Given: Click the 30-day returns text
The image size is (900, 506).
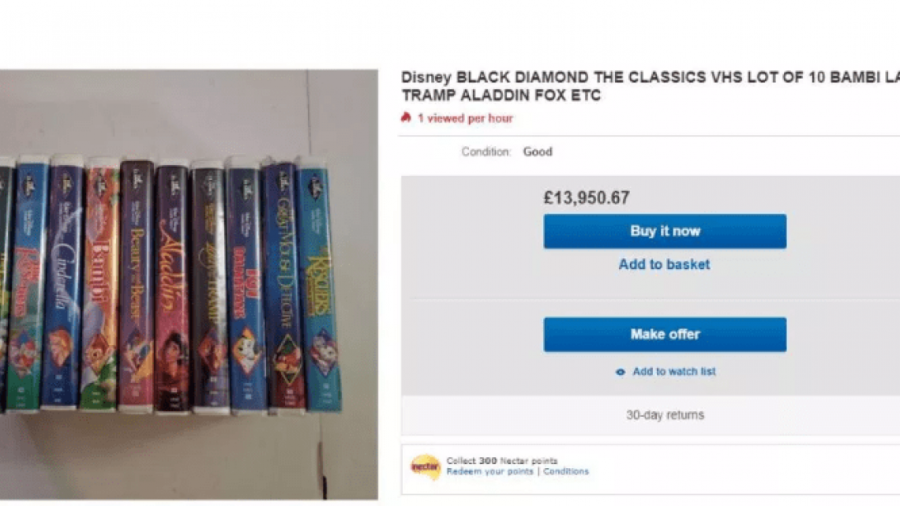Looking at the screenshot, I should click(x=665, y=415).
